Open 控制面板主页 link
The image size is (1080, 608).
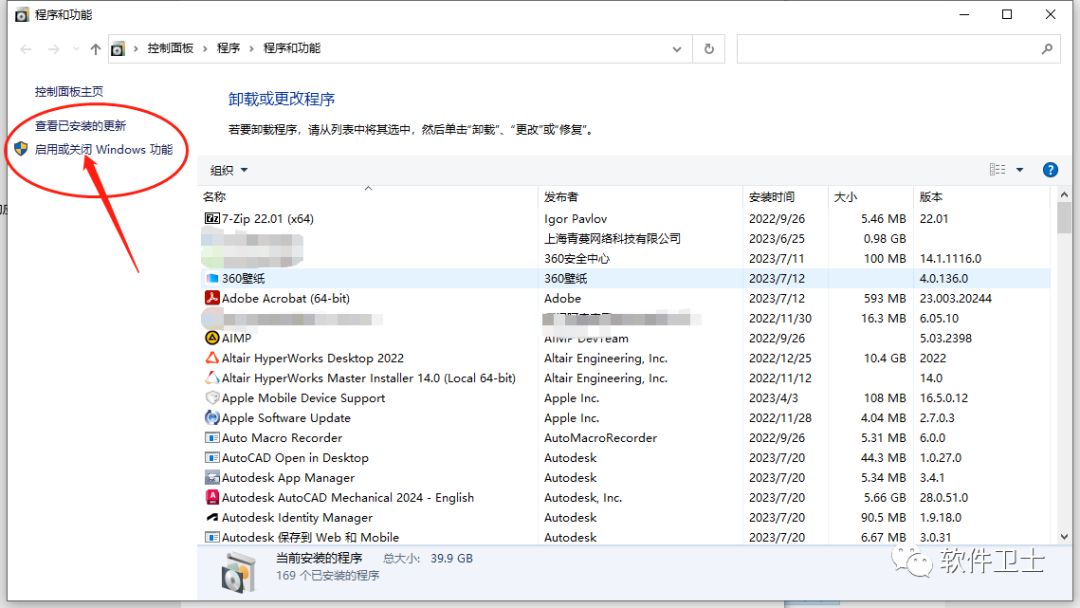coord(69,92)
